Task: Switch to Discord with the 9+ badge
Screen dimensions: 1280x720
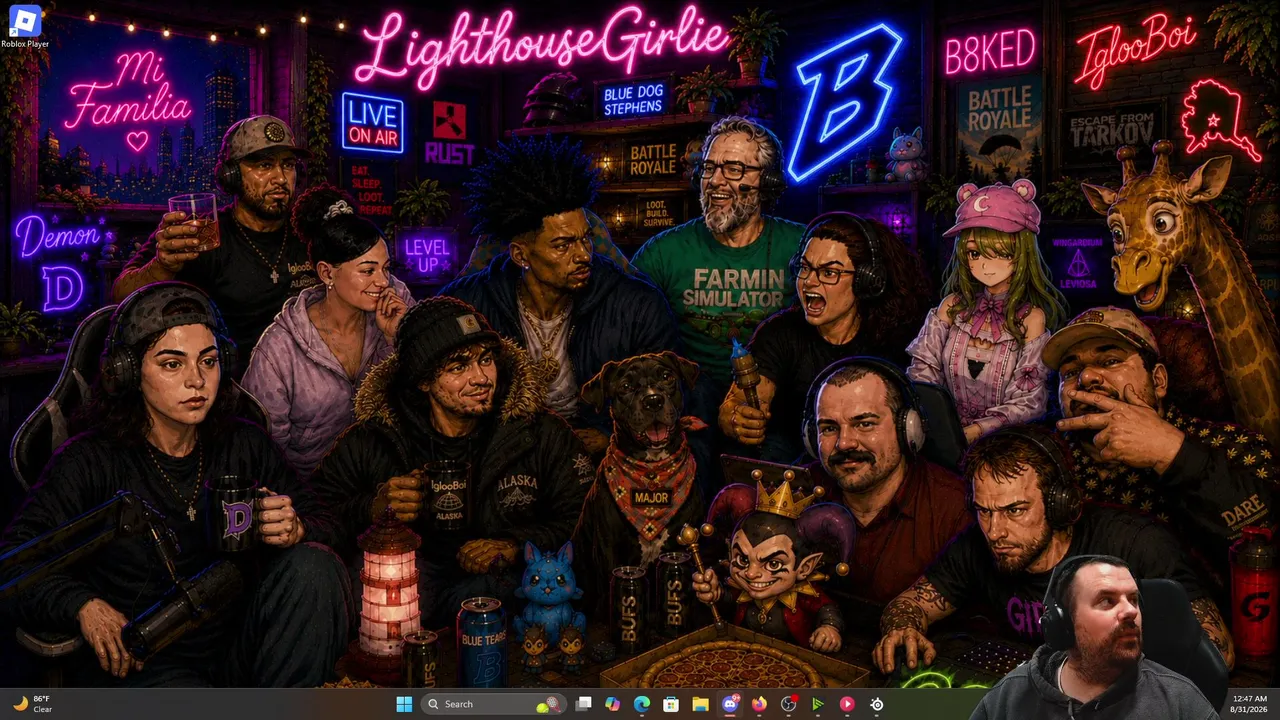Action: [730, 704]
